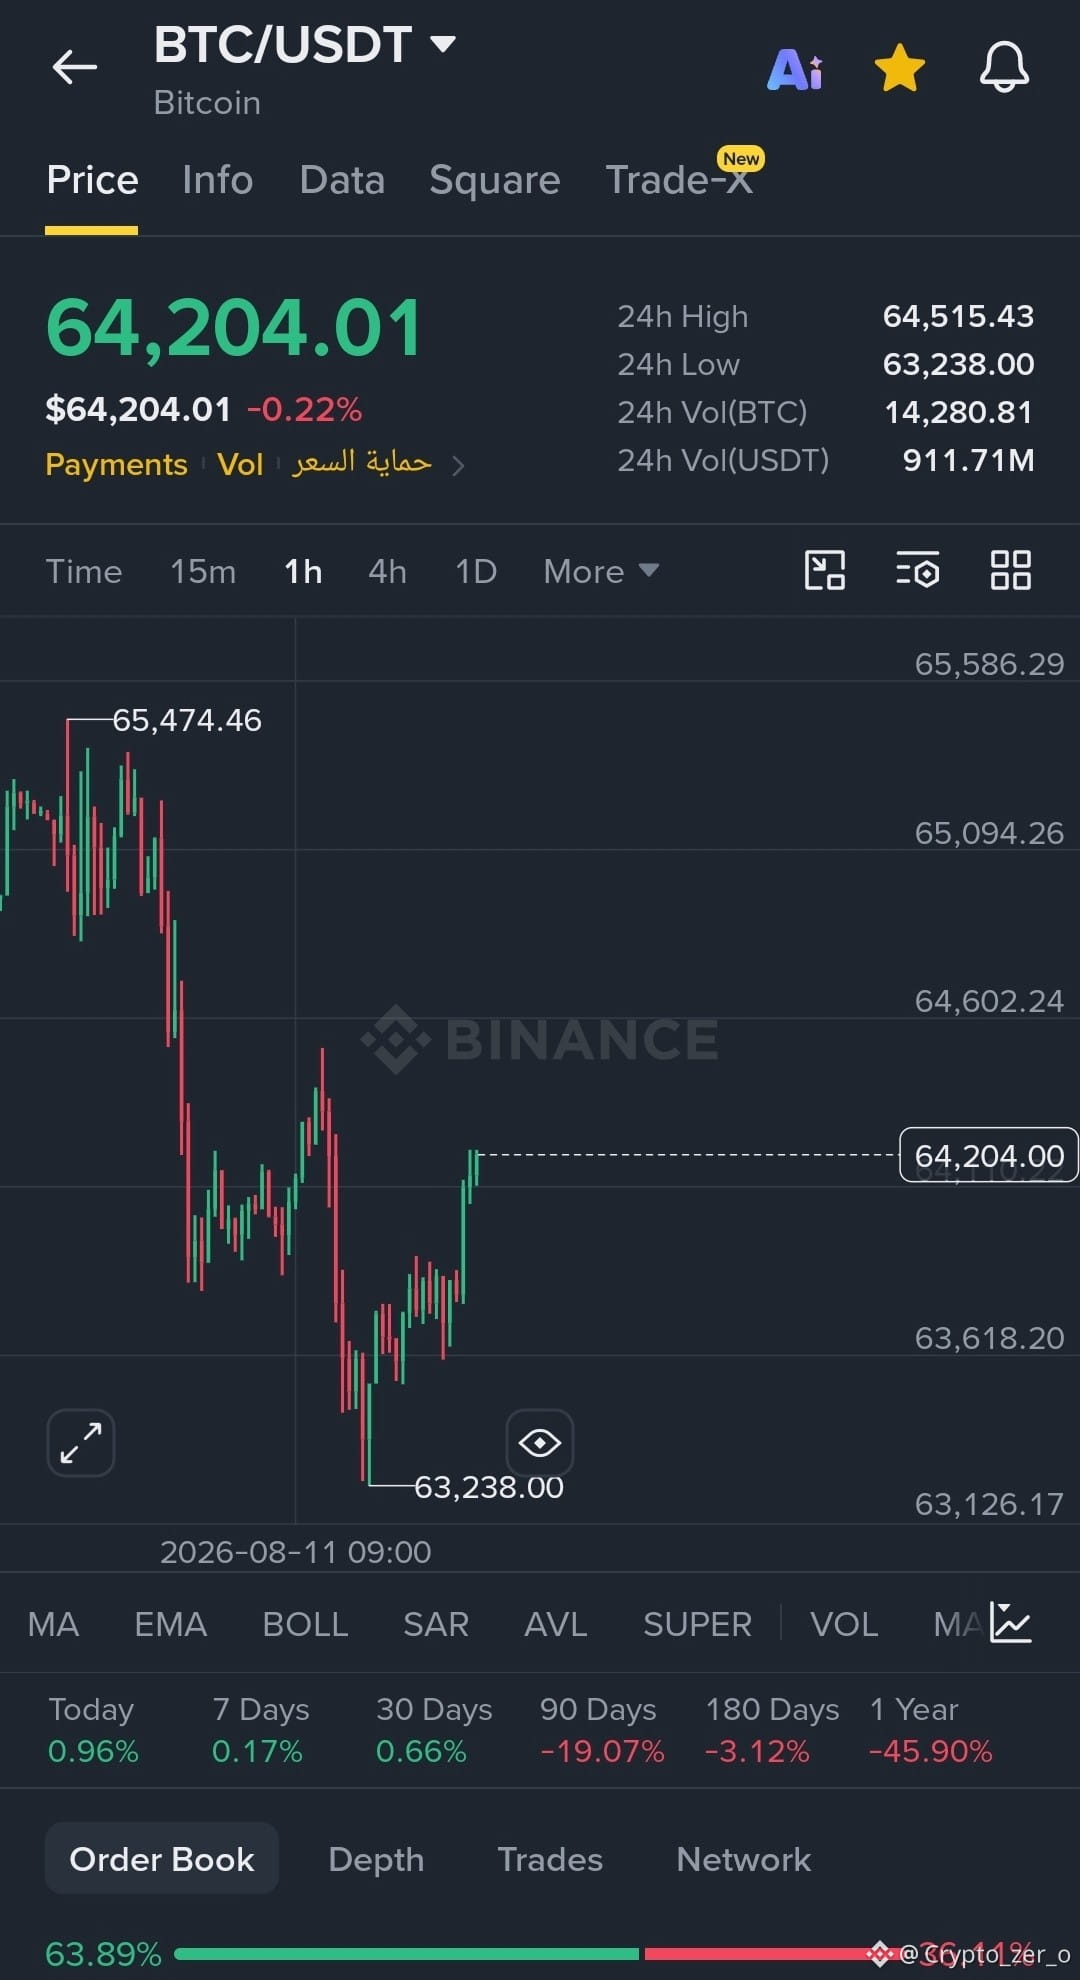1080x1980 pixels.
Task: Tap the 2026-08-11 09:00 time label
Action: coord(296,1552)
